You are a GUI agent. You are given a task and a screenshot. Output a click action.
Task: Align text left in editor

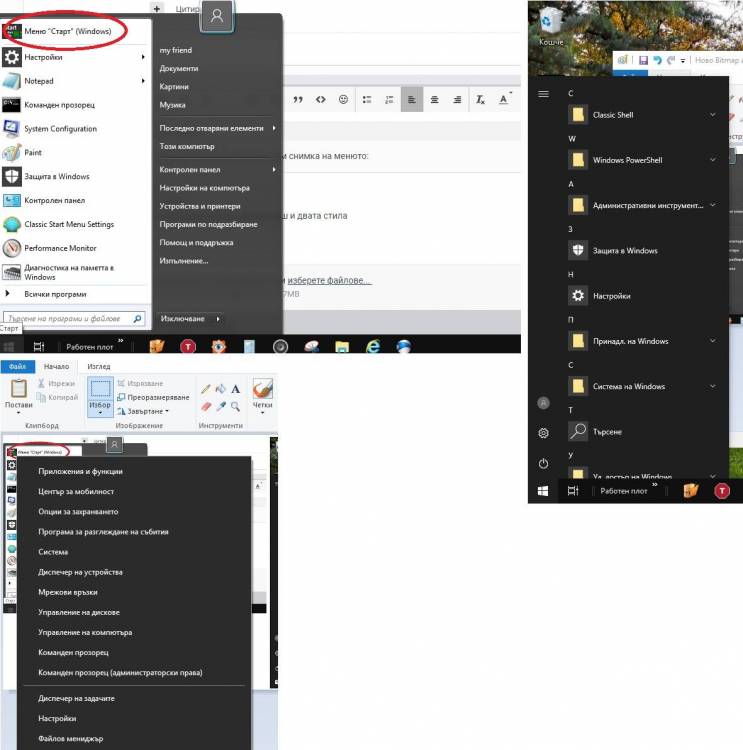pyautogui.click(x=411, y=99)
